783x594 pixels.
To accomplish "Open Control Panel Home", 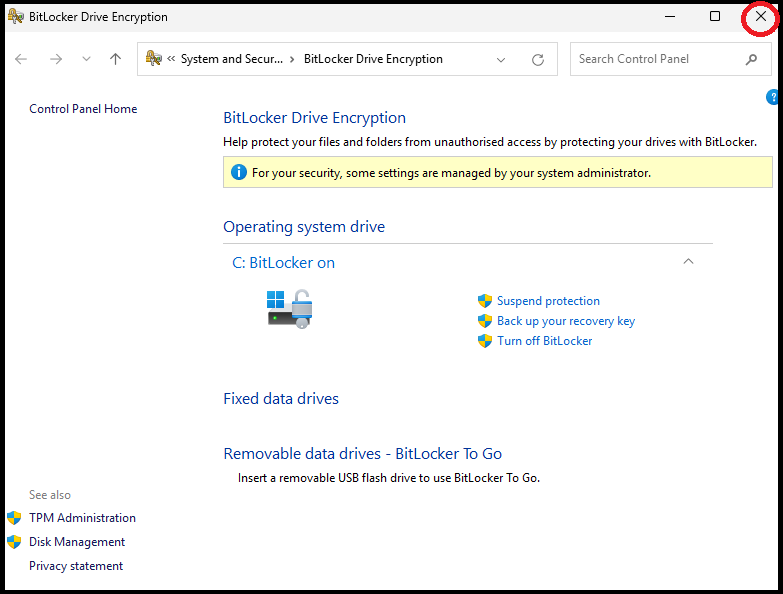I will pyautogui.click(x=83, y=109).
